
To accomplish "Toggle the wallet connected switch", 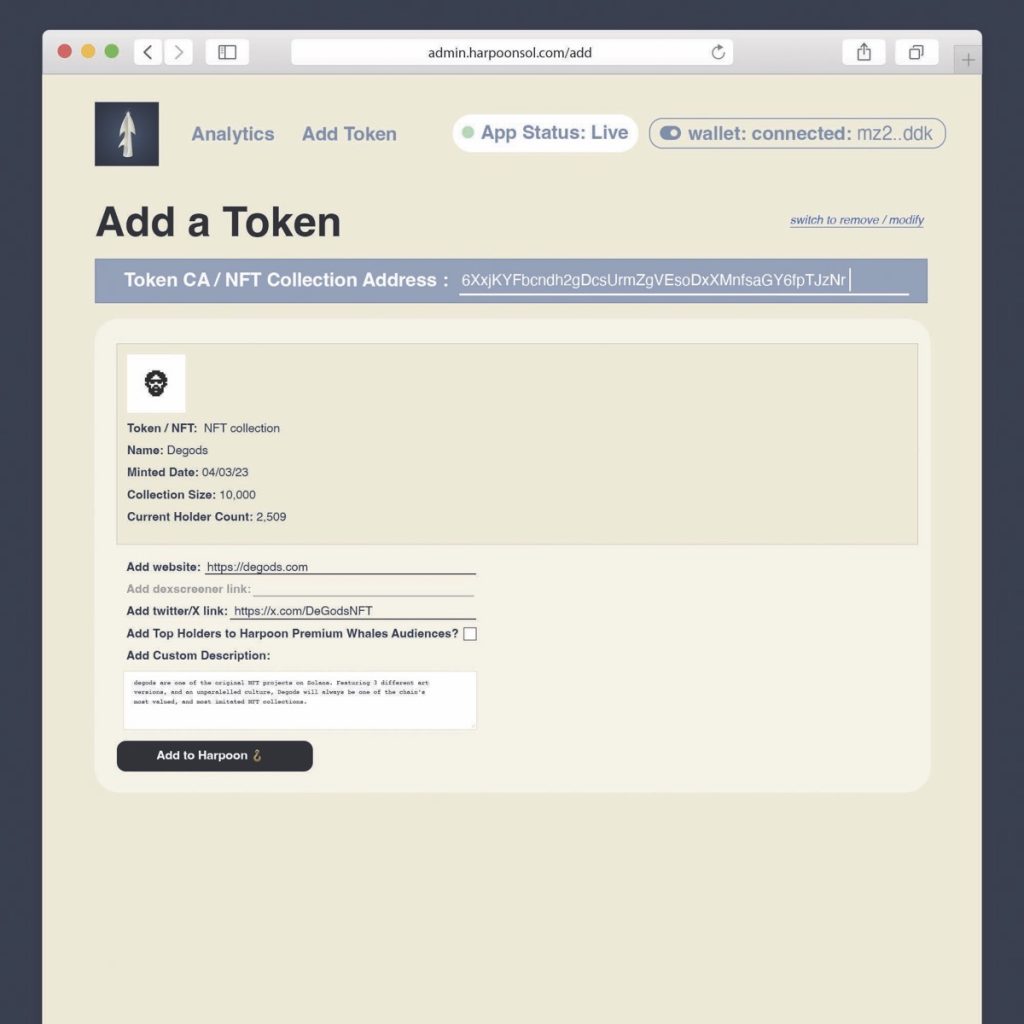I will [x=670, y=133].
